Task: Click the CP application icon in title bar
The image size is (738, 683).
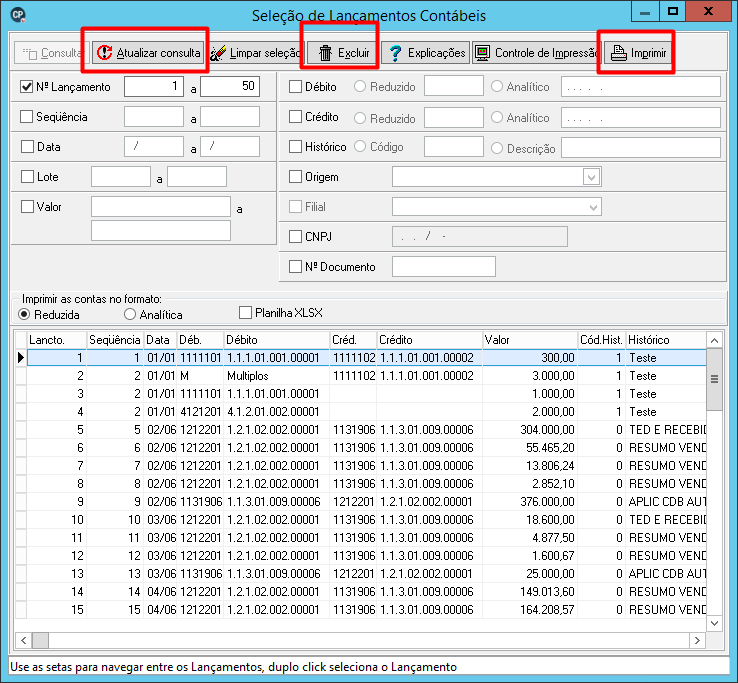Action: click(18, 15)
